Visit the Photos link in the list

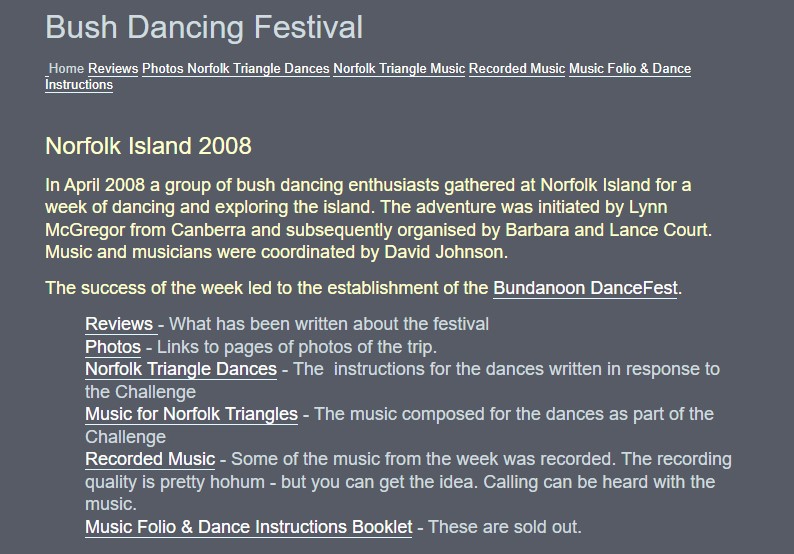tap(113, 347)
